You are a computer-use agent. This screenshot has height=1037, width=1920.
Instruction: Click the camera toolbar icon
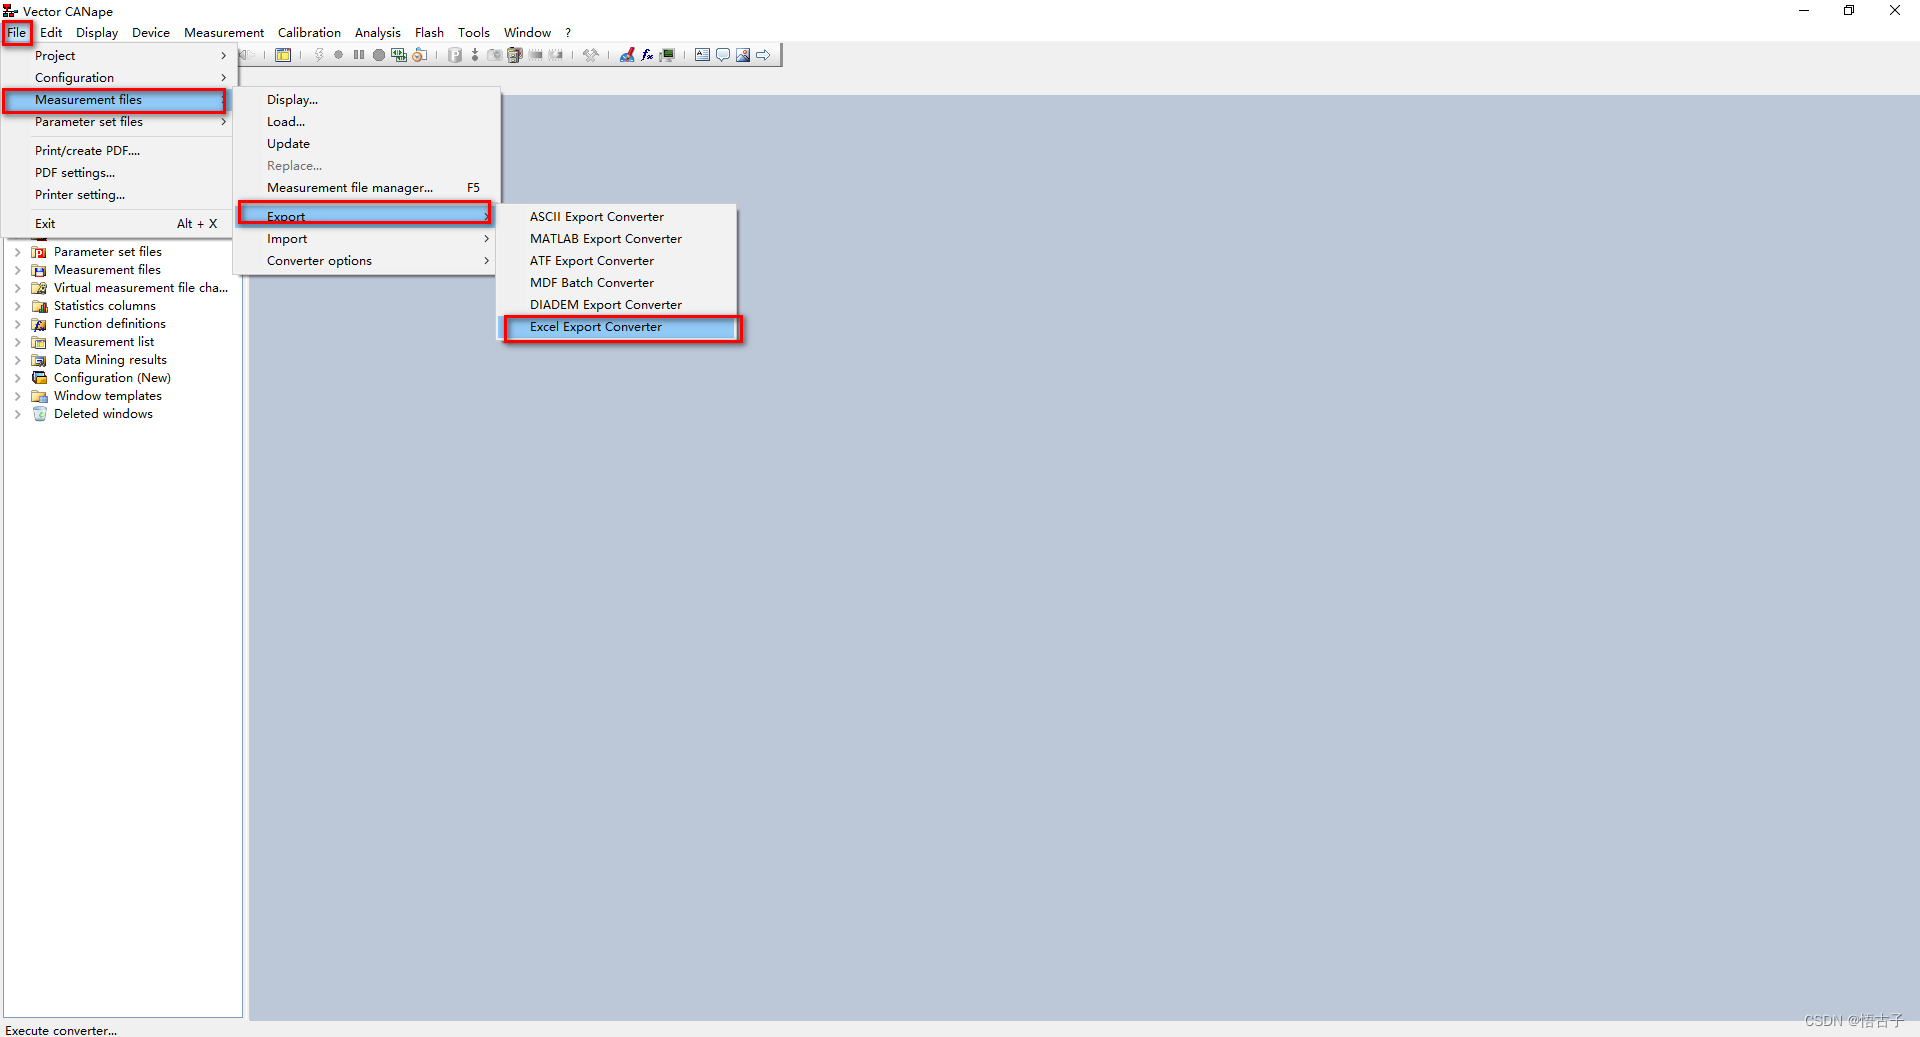click(495, 55)
